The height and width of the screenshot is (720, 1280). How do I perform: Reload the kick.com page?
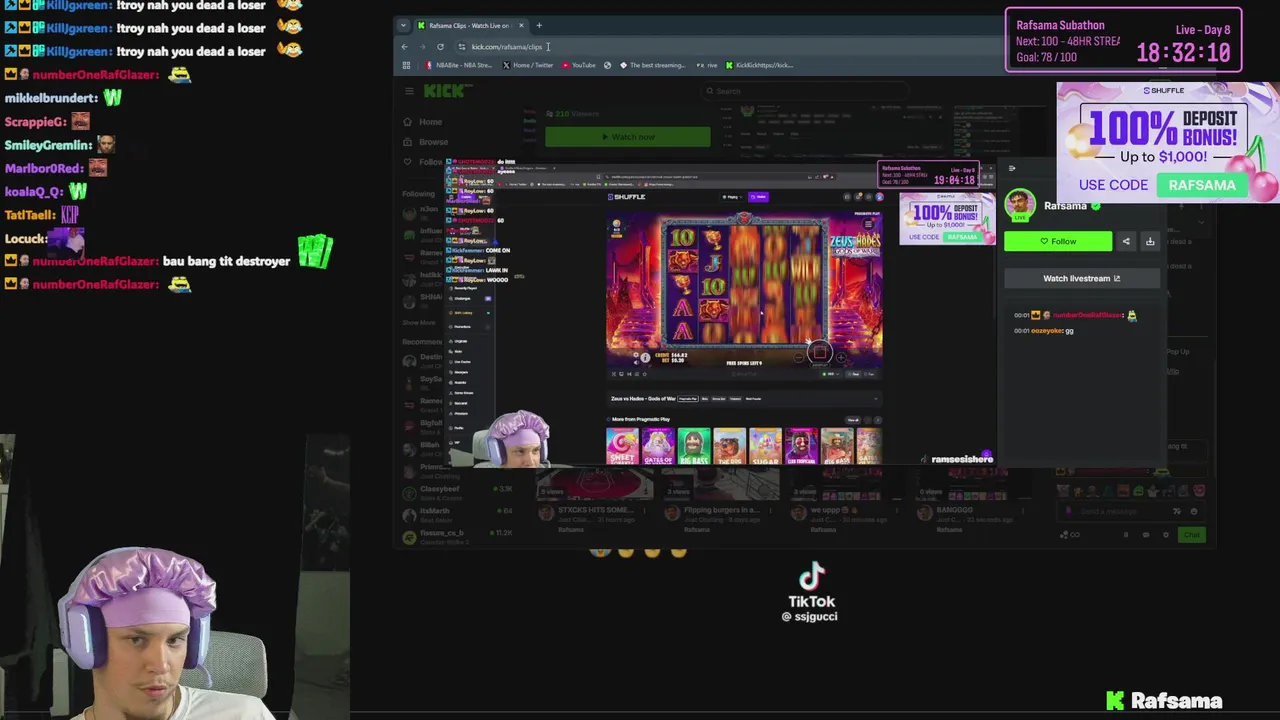click(x=440, y=47)
